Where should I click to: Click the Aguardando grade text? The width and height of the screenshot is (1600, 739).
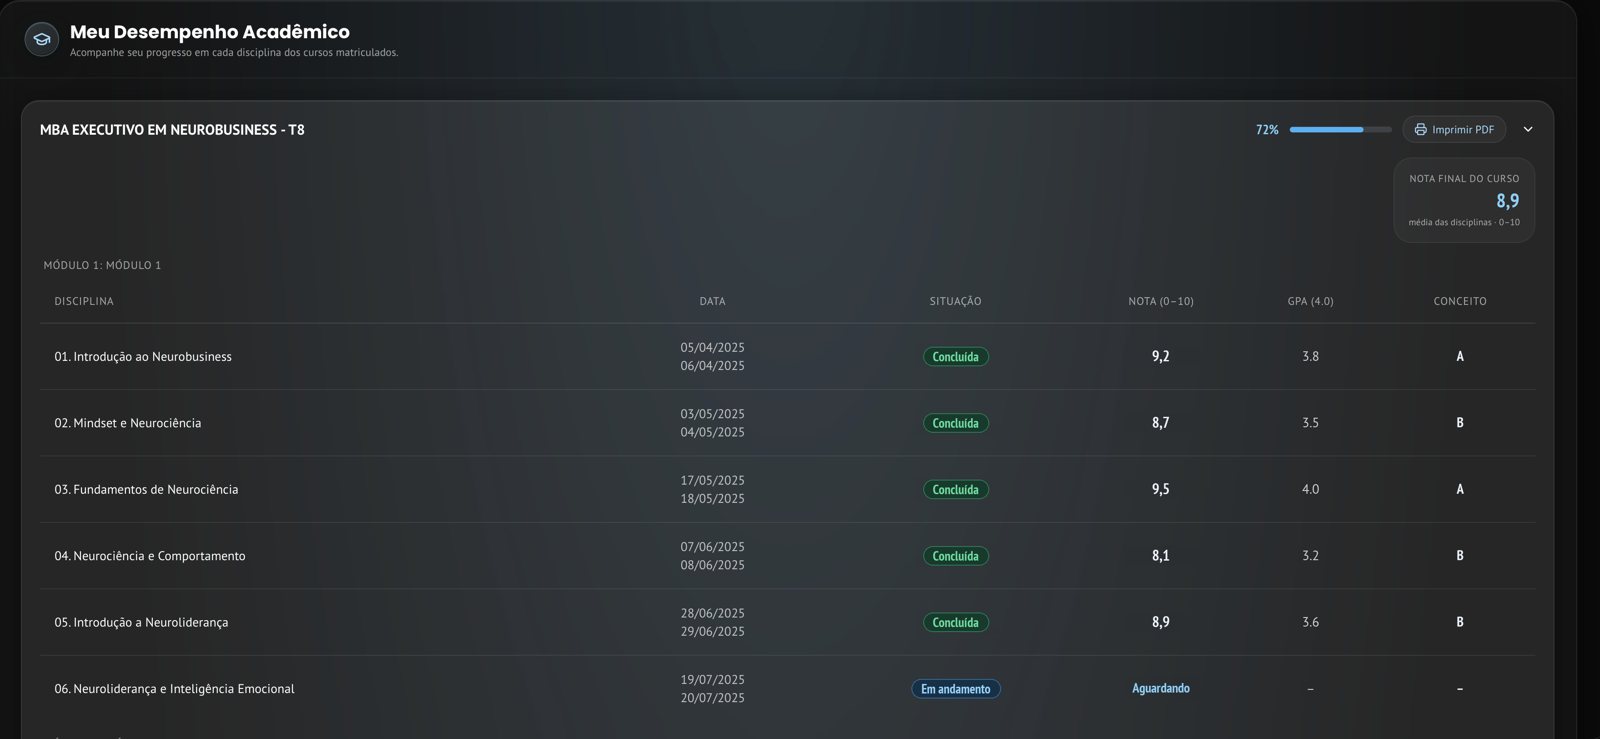1161,689
